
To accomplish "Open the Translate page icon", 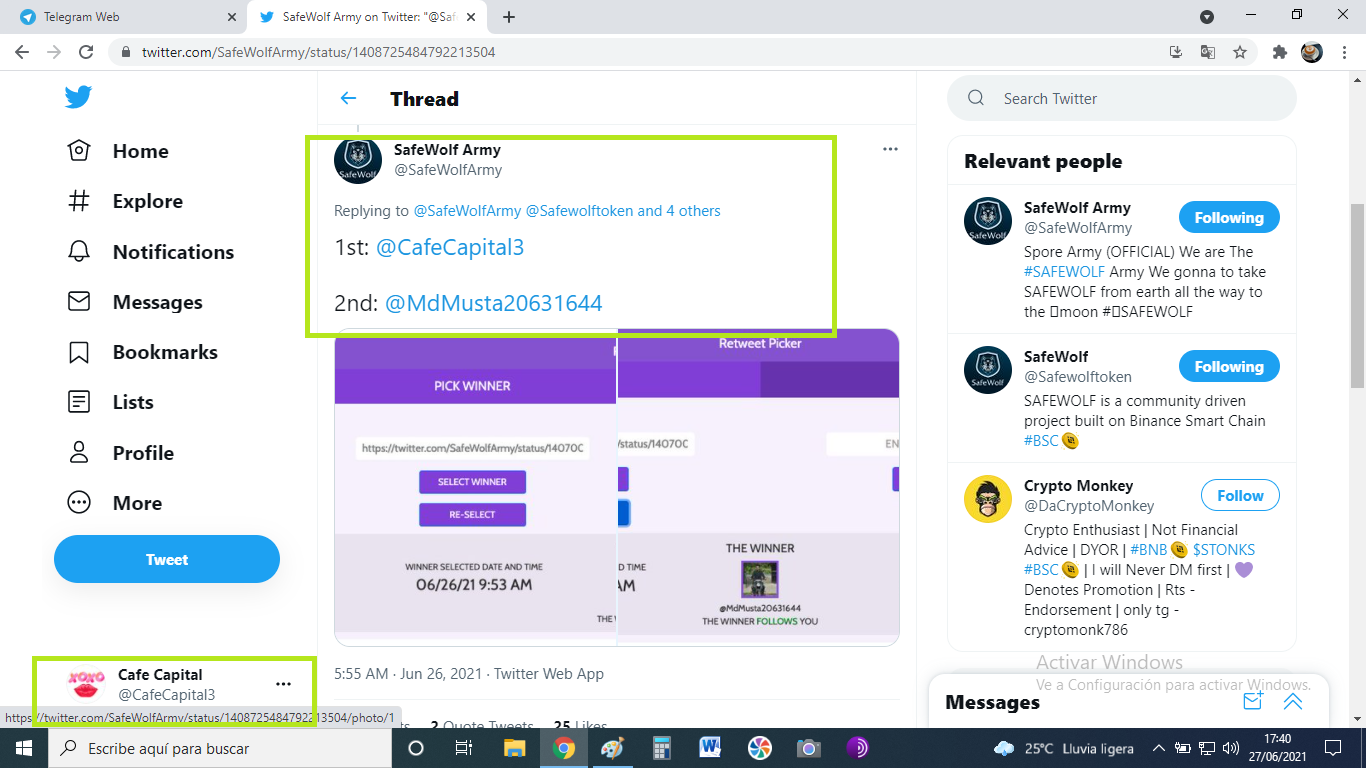I will tap(1208, 52).
